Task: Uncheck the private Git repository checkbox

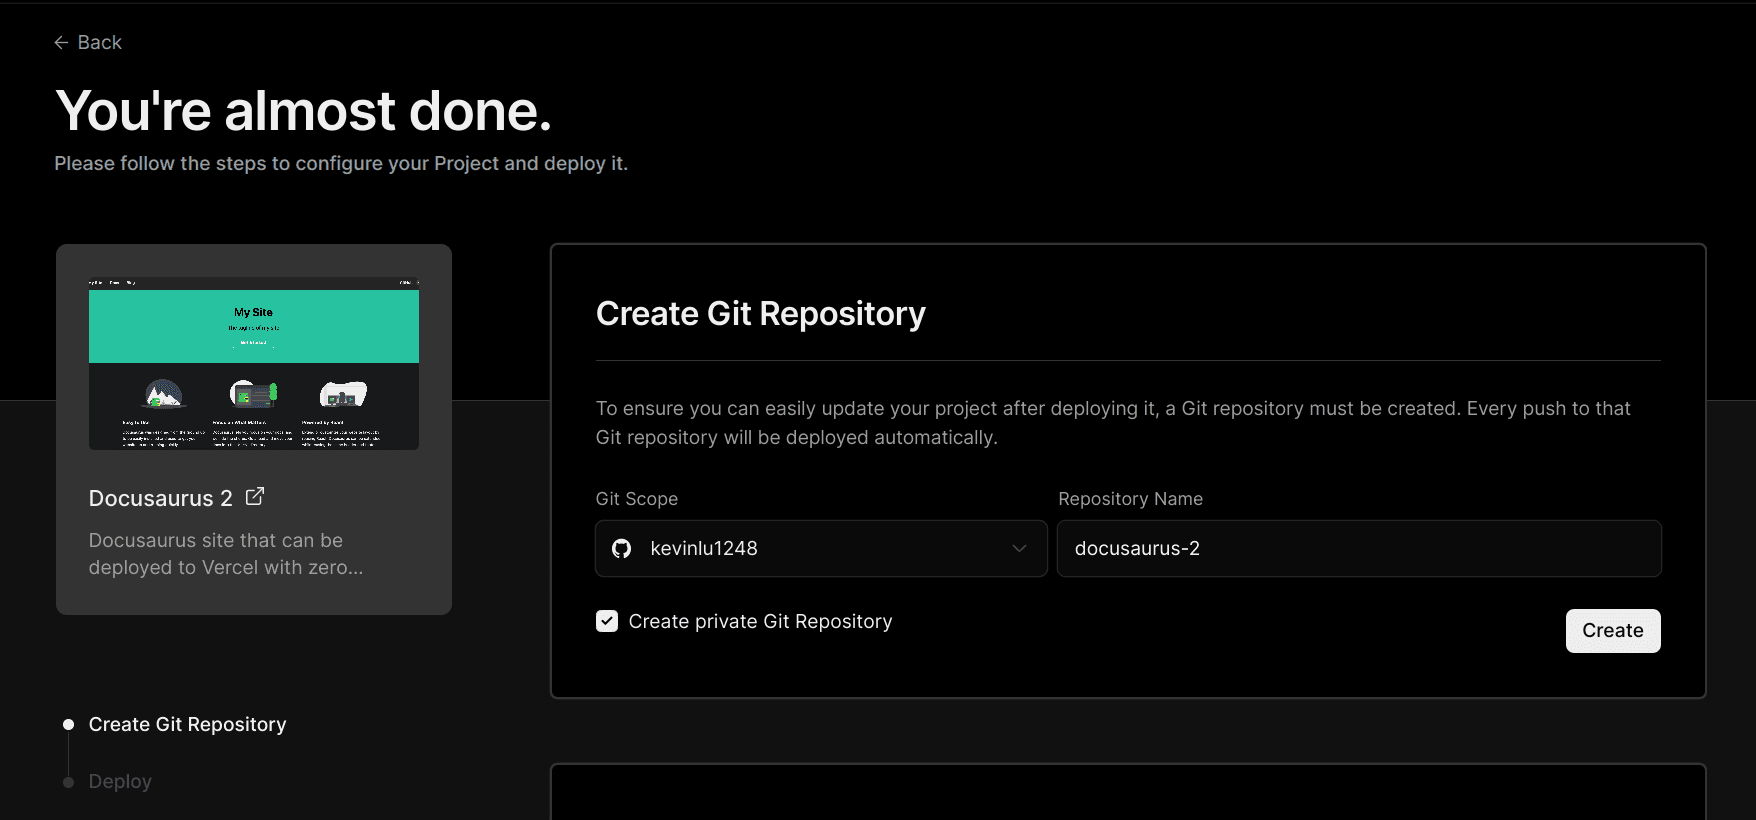Action: pyautogui.click(x=607, y=621)
